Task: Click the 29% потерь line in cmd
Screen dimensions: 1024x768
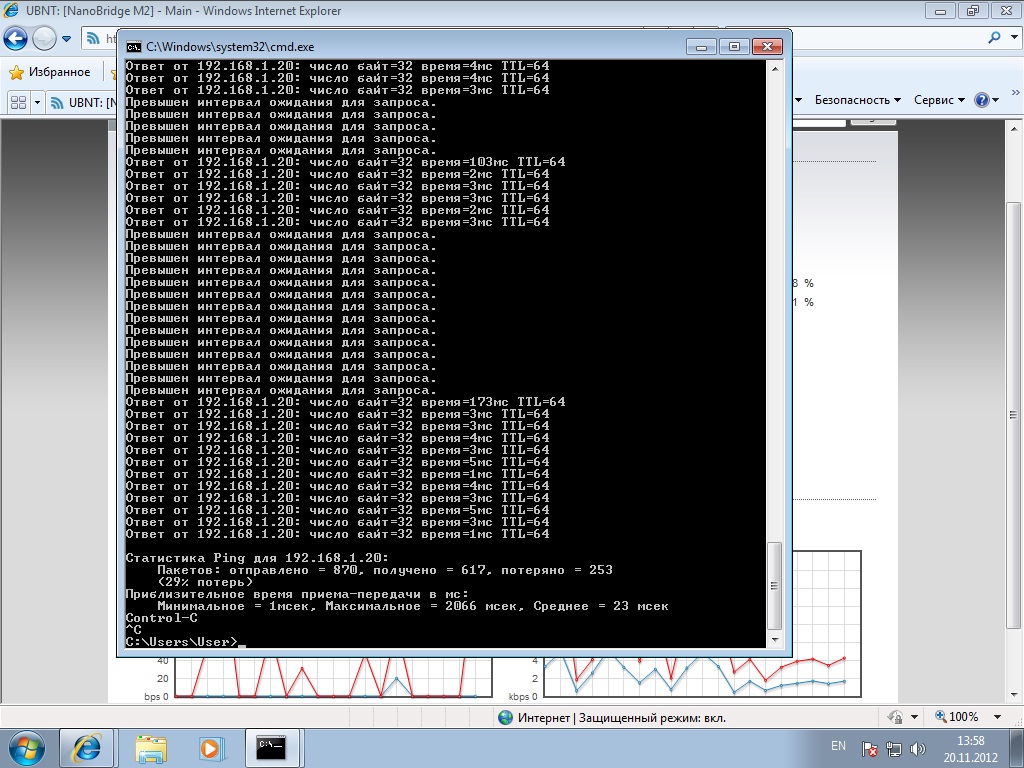Action: (x=204, y=583)
